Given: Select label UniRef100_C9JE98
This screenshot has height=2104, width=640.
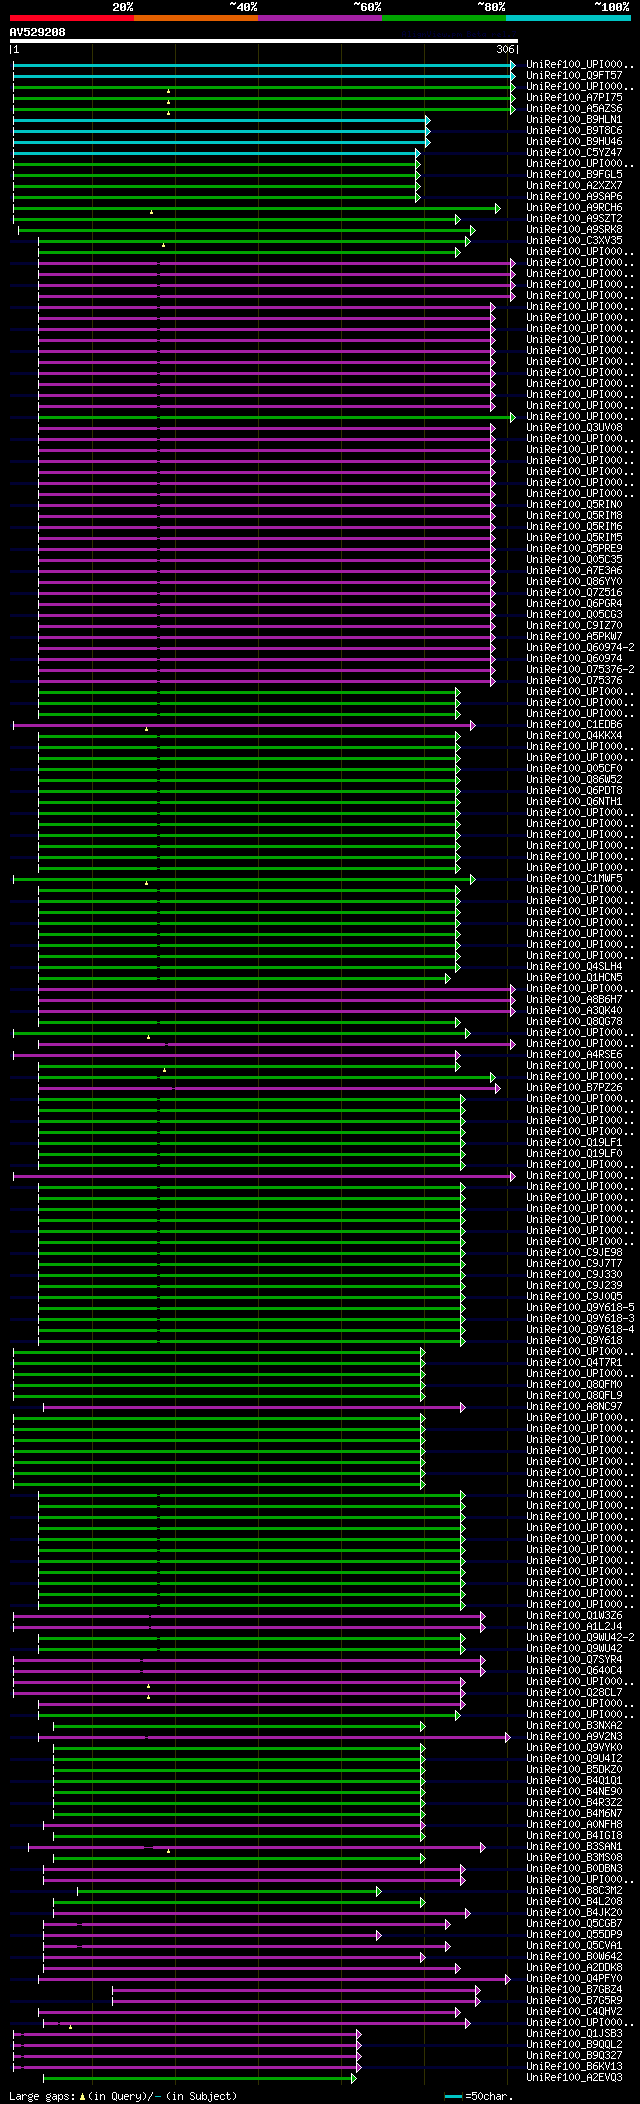Looking at the screenshot, I should 574,1252.
